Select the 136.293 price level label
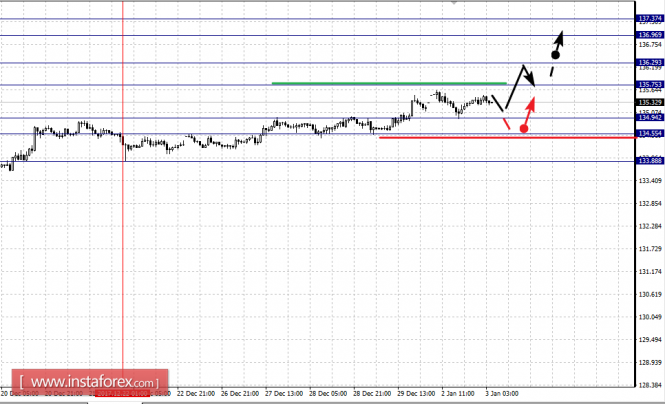The image size is (665, 404). [x=650, y=63]
